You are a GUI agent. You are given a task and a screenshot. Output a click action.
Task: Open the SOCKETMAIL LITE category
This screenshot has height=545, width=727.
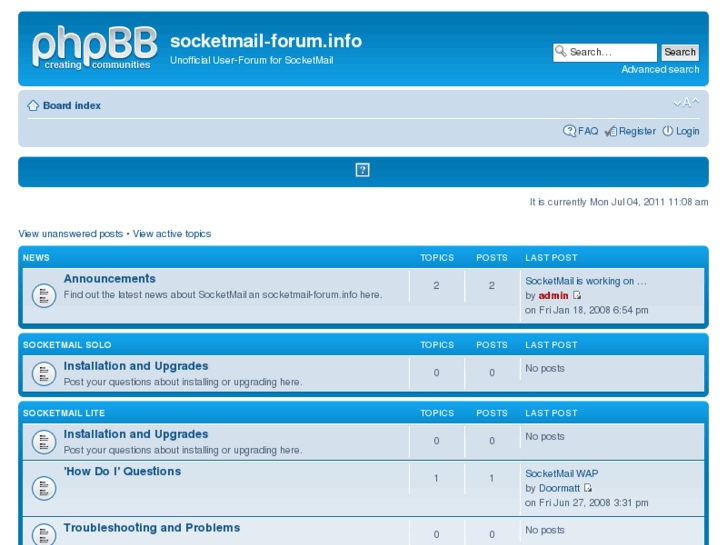64,413
